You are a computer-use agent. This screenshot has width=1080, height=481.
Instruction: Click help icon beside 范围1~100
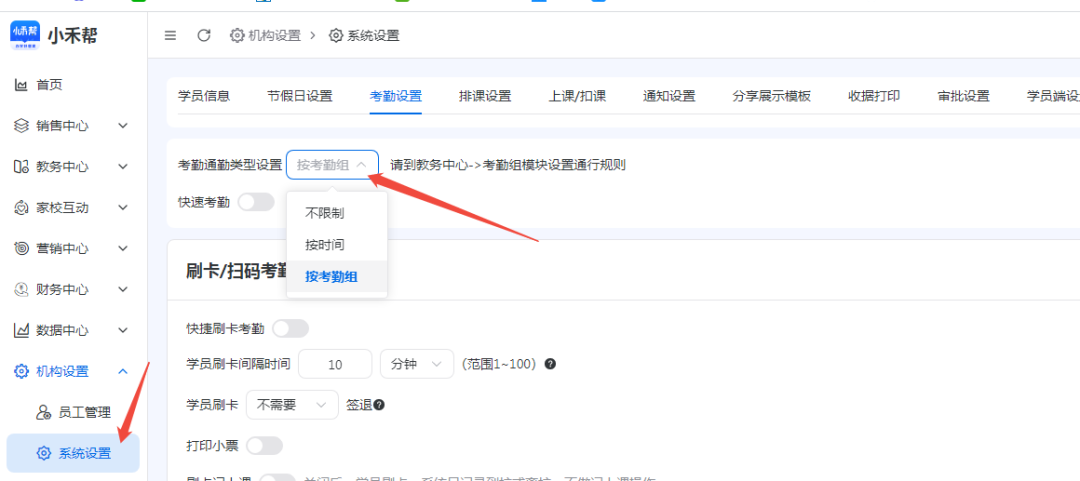pyautogui.click(x=550, y=364)
